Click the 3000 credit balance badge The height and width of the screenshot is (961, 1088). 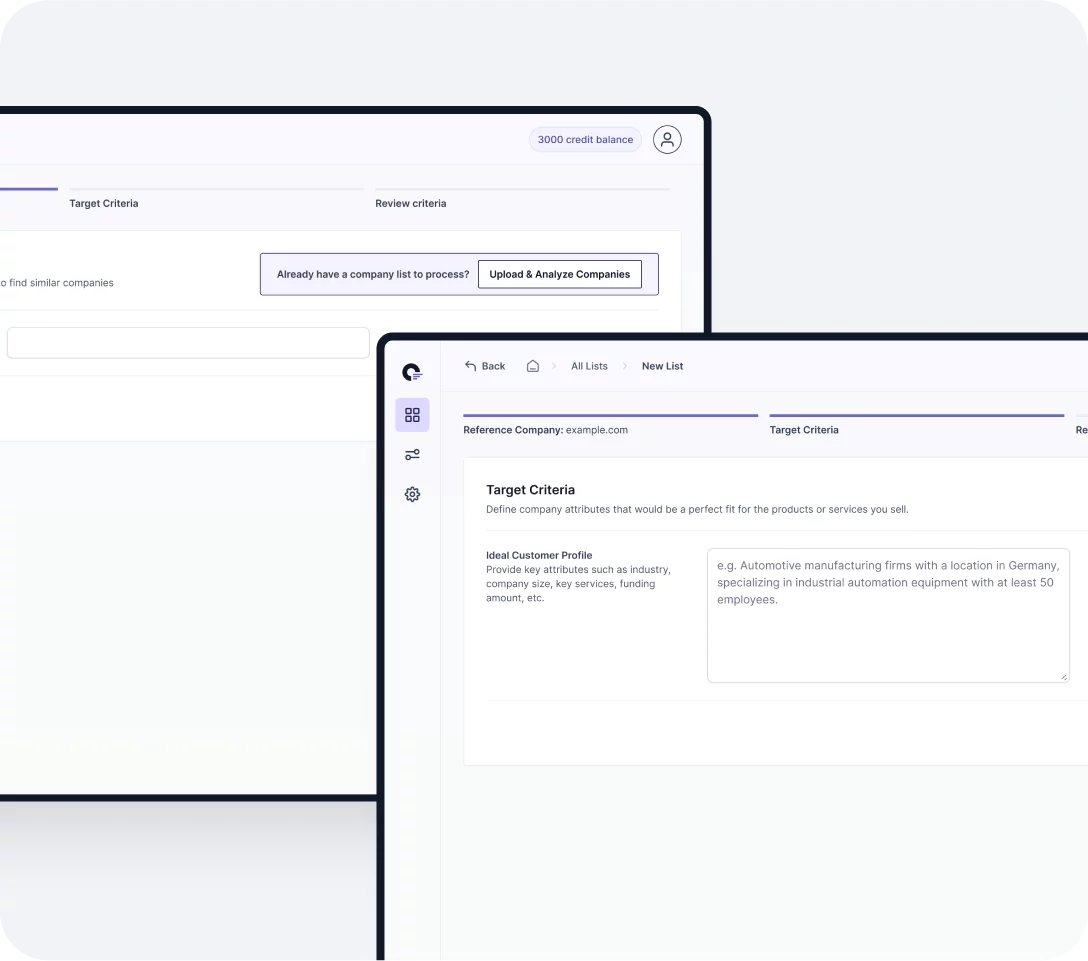coord(585,139)
